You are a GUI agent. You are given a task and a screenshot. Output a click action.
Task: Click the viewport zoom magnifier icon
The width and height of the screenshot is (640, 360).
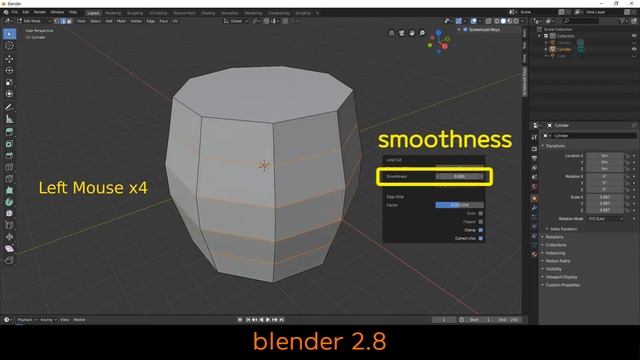coord(422,33)
